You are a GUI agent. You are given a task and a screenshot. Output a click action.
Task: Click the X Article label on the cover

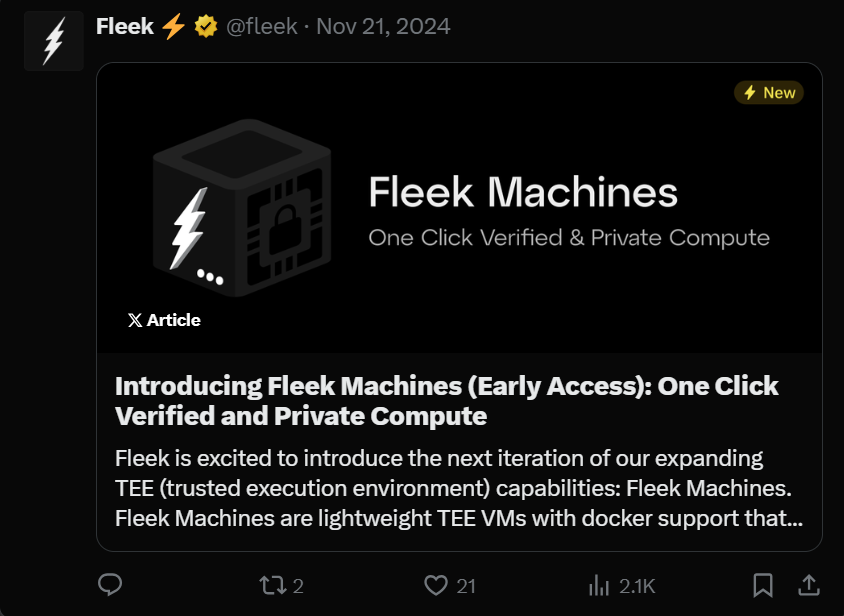click(164, 320)
